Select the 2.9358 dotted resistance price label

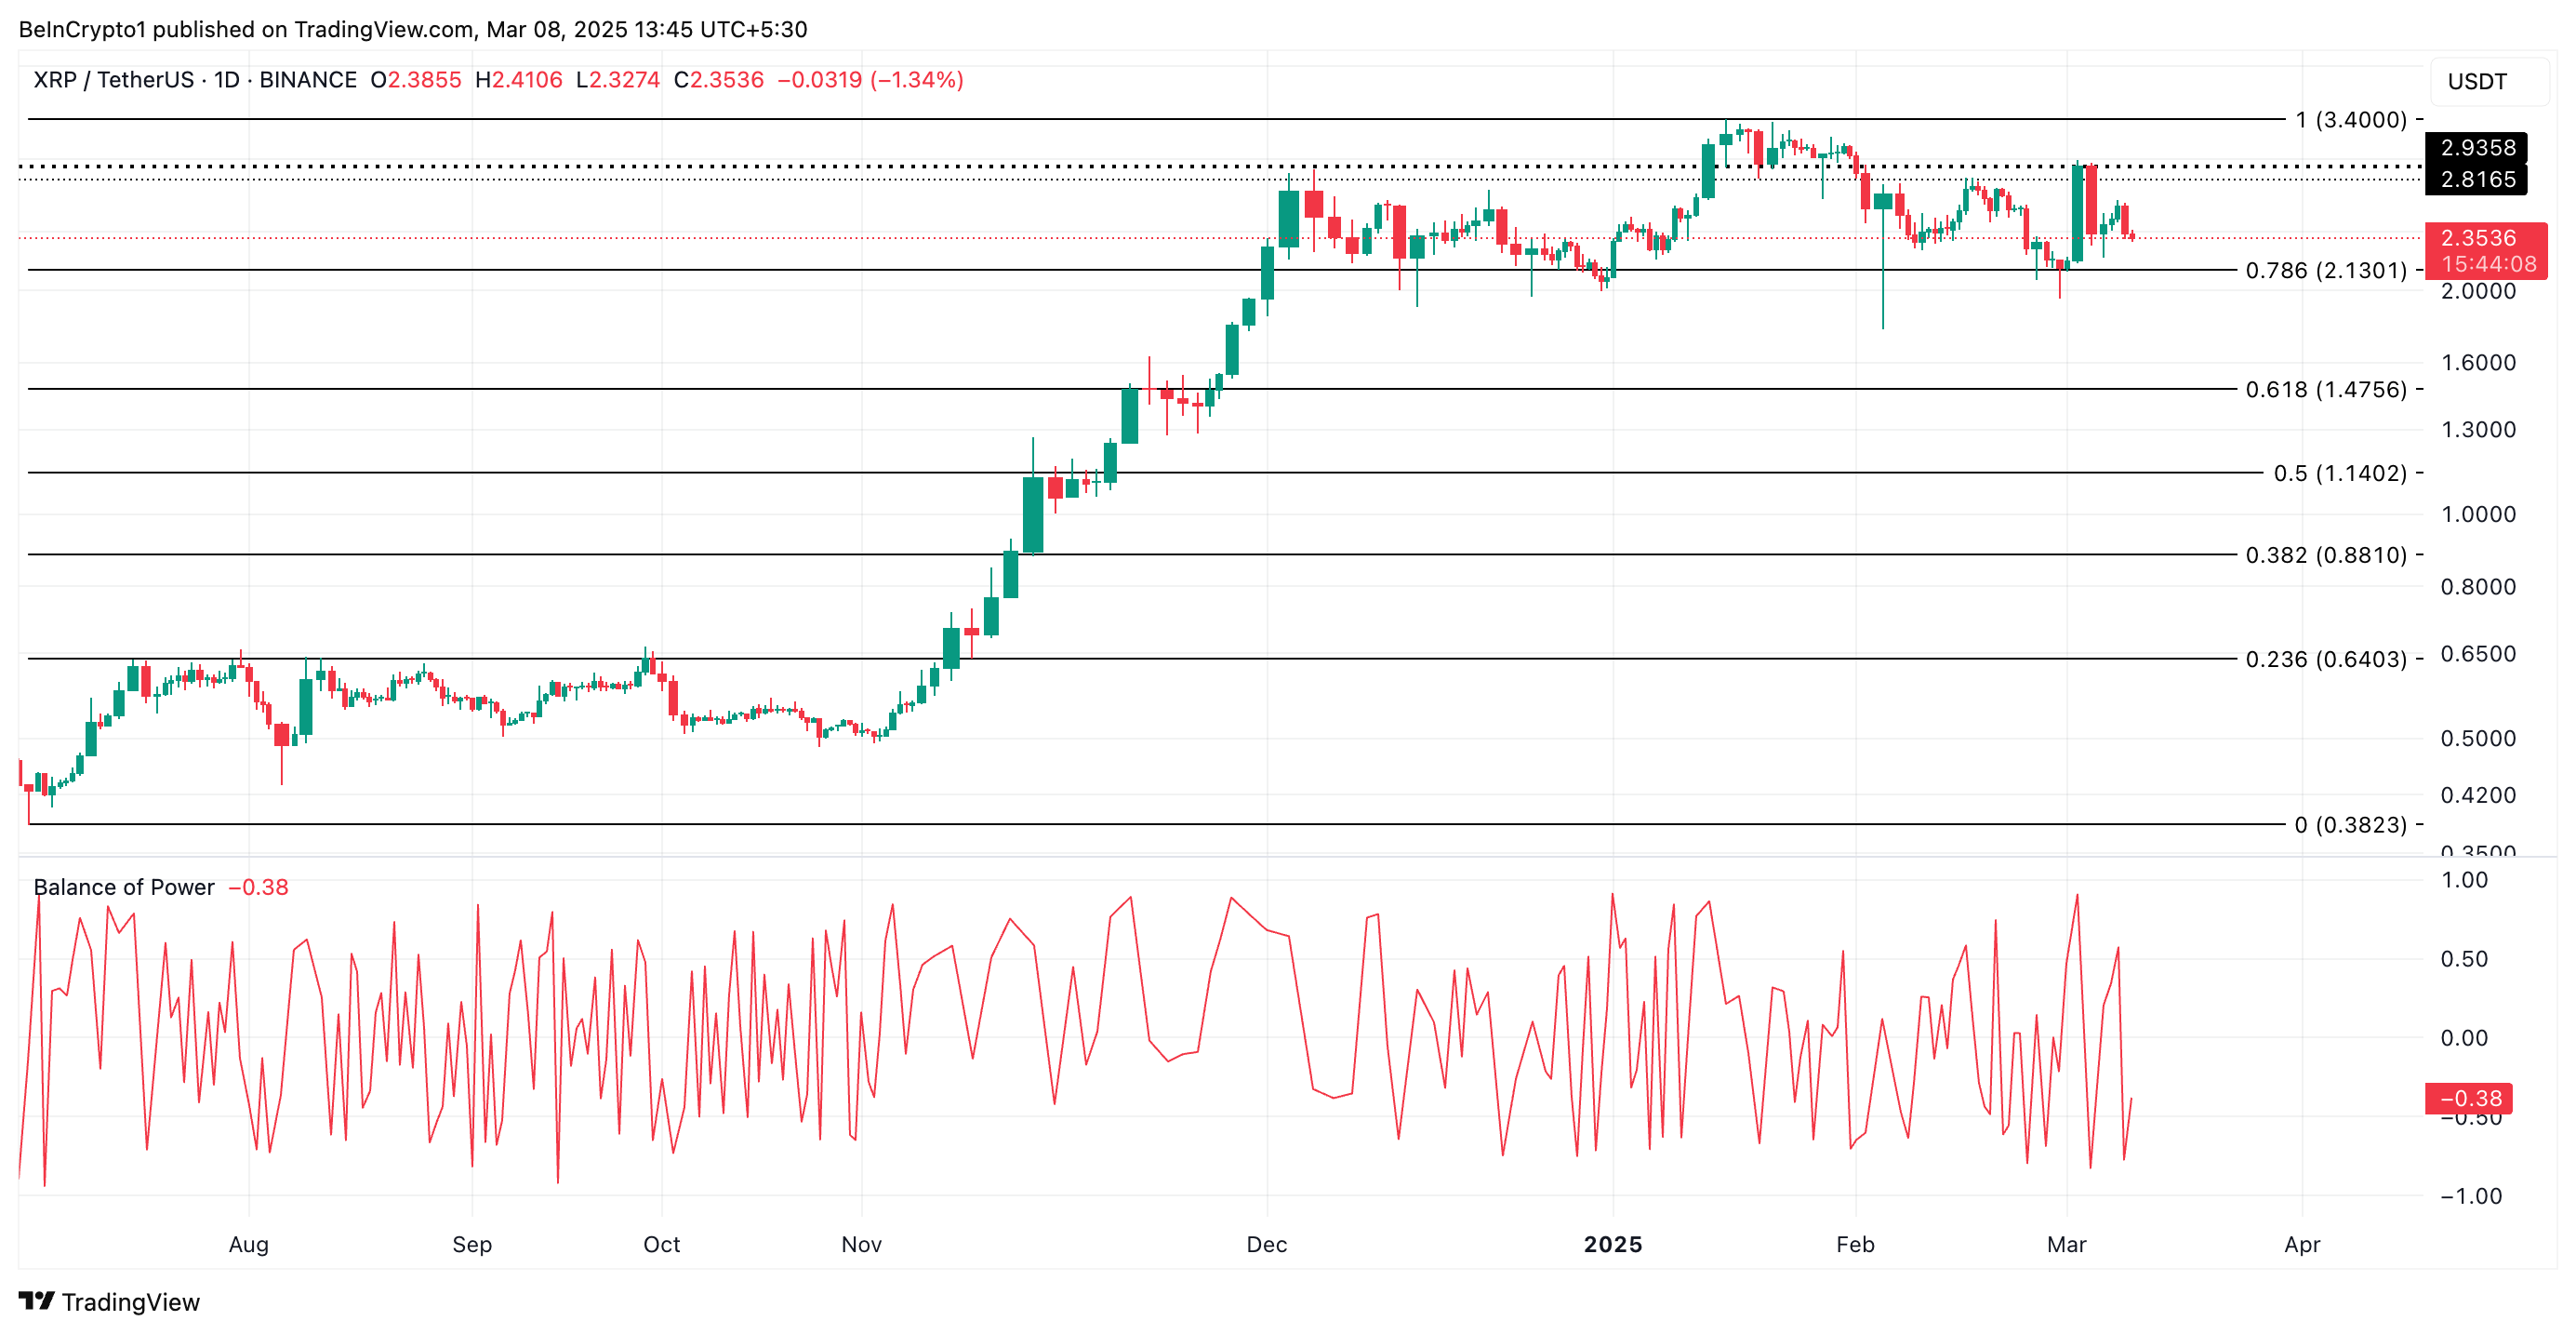(2476, 148)
